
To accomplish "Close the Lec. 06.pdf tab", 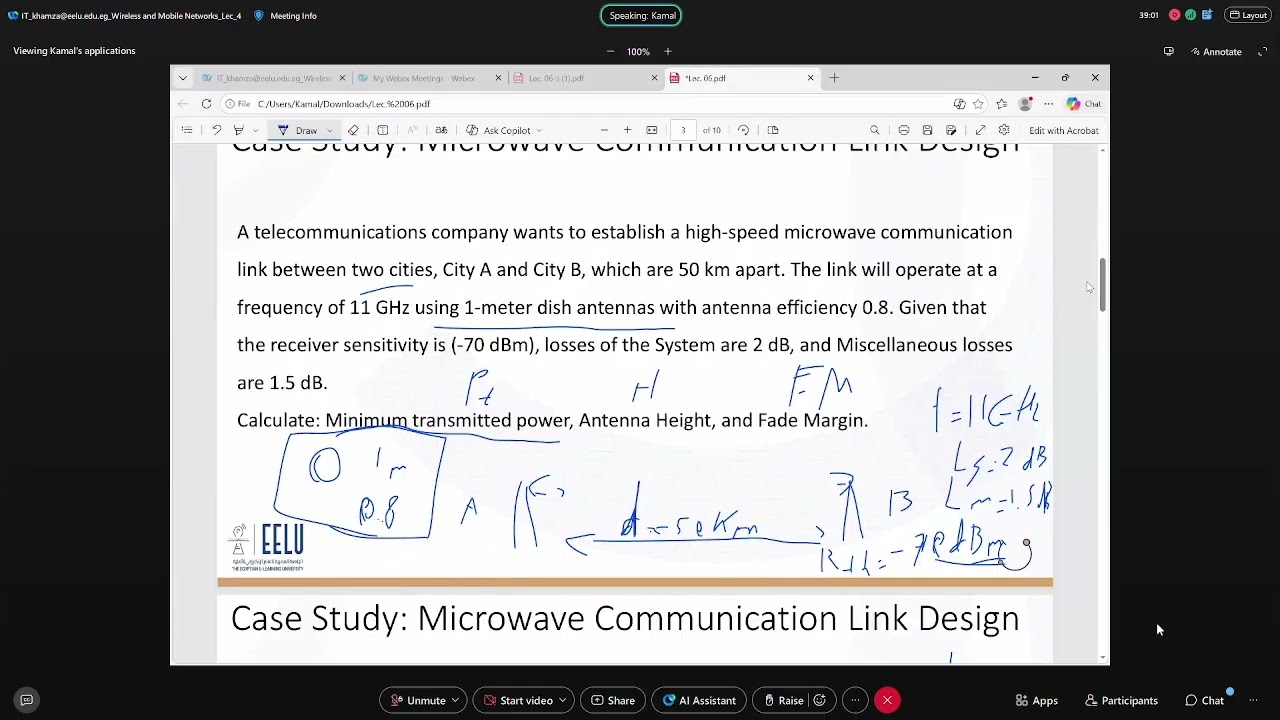I will (811, 78).
